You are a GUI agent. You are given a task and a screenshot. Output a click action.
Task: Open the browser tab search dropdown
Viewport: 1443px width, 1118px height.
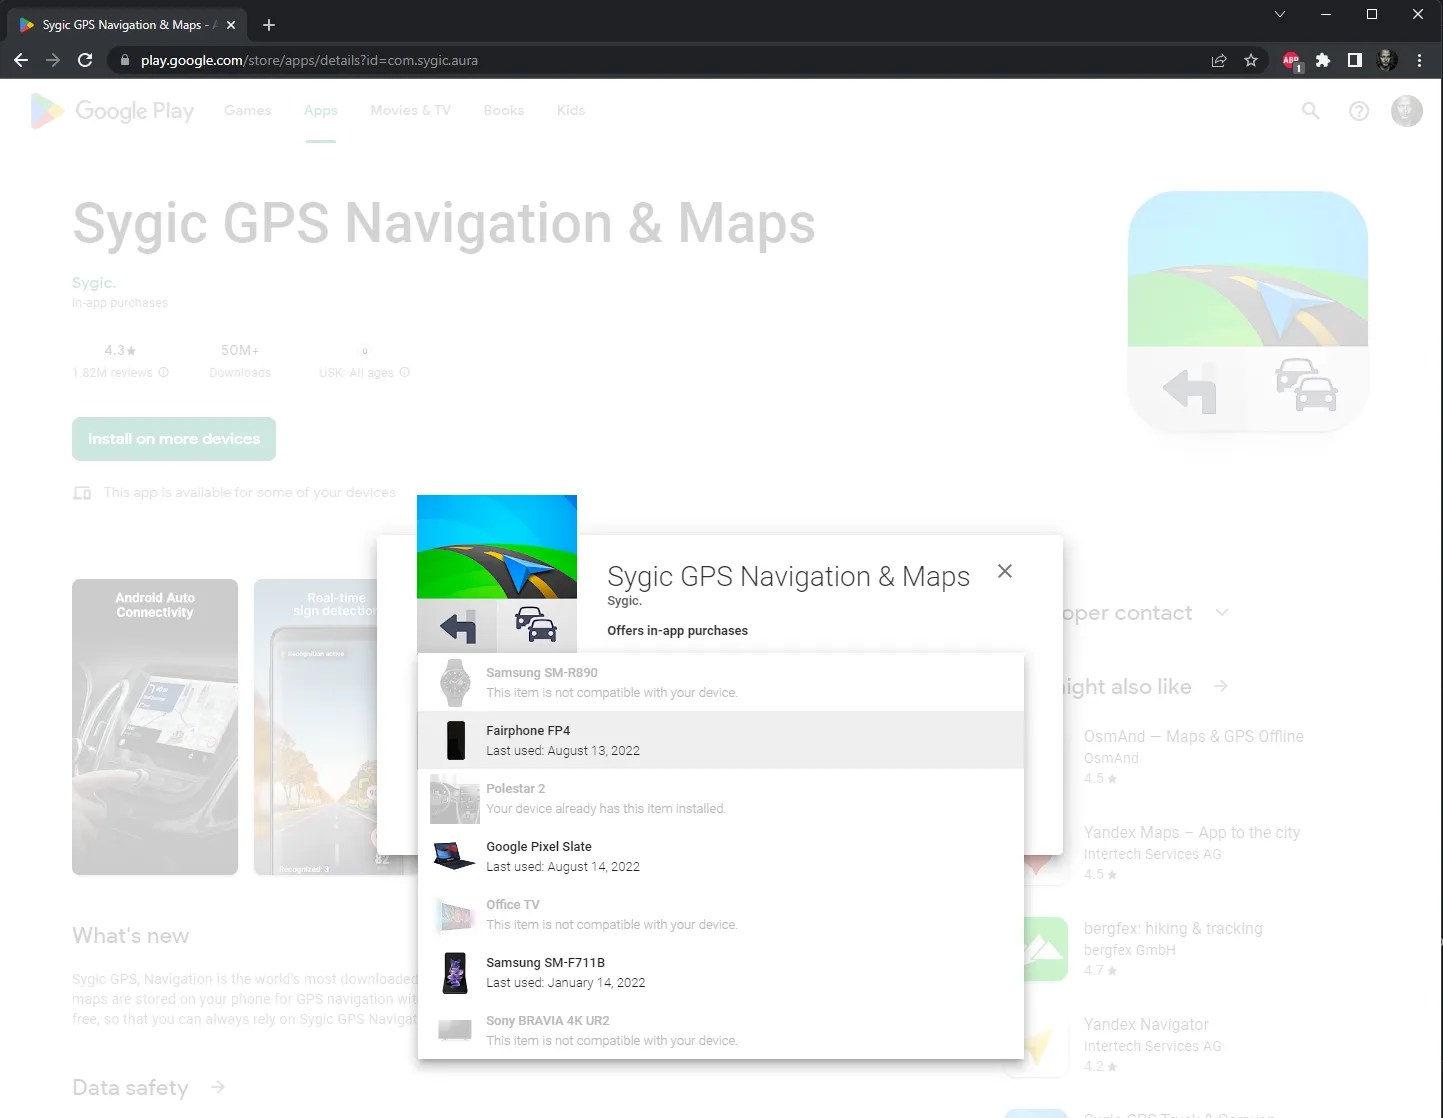click(1280, 14)
